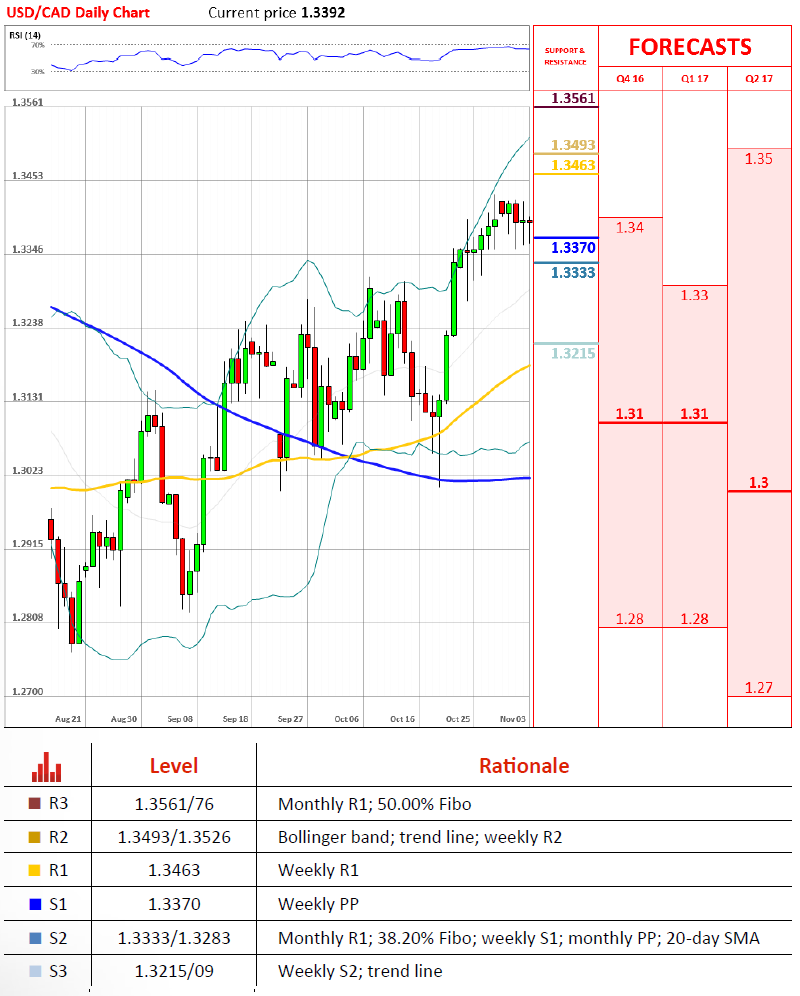This screenshot has height=996, width=800.
Task: Click the Nov 03 date axis label
Action: [x=513, y=719]
